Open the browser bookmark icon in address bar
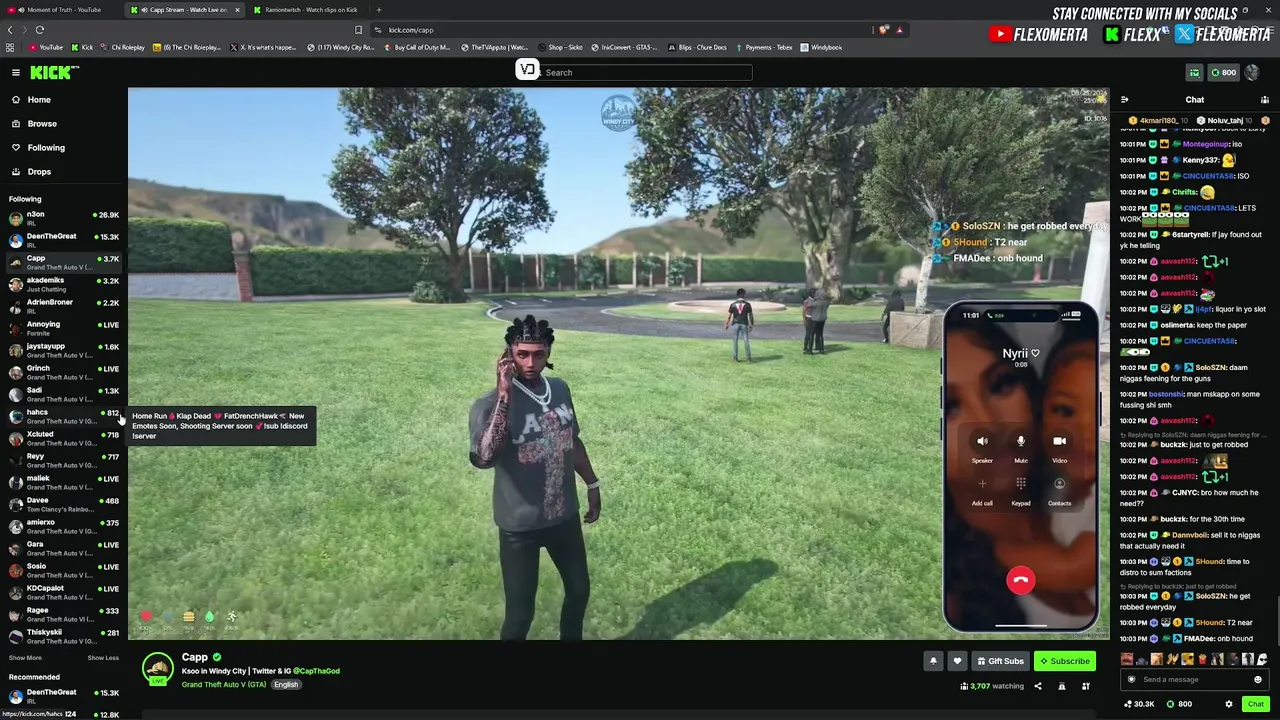Screen dimensions: 1280x720 358,30
